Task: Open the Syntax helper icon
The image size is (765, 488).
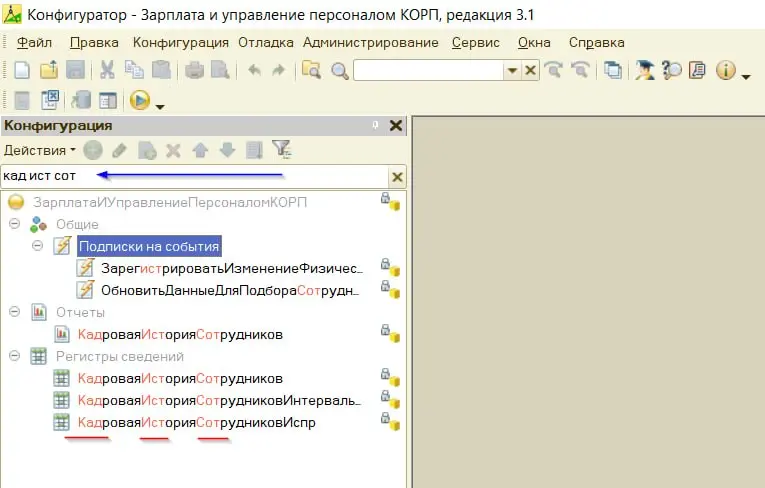Action: pyautogui.click(x=644, y=71)
